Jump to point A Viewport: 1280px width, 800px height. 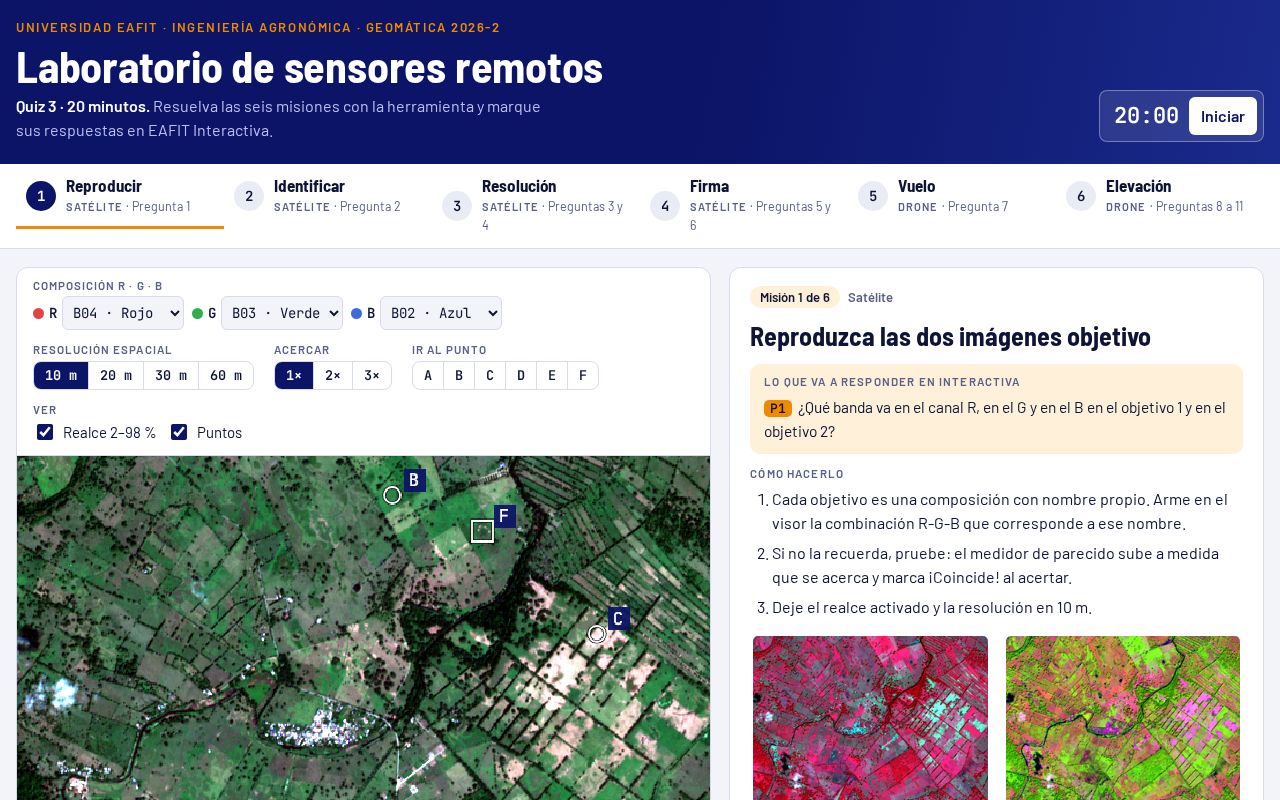pyautogui.click(x=428, y=375)
